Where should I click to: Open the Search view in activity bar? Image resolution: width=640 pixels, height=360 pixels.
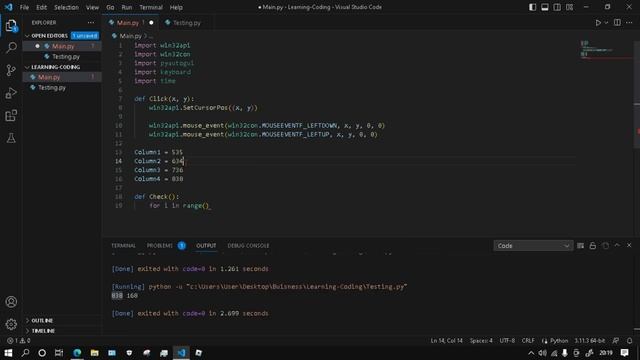click(x=11, y=48)
